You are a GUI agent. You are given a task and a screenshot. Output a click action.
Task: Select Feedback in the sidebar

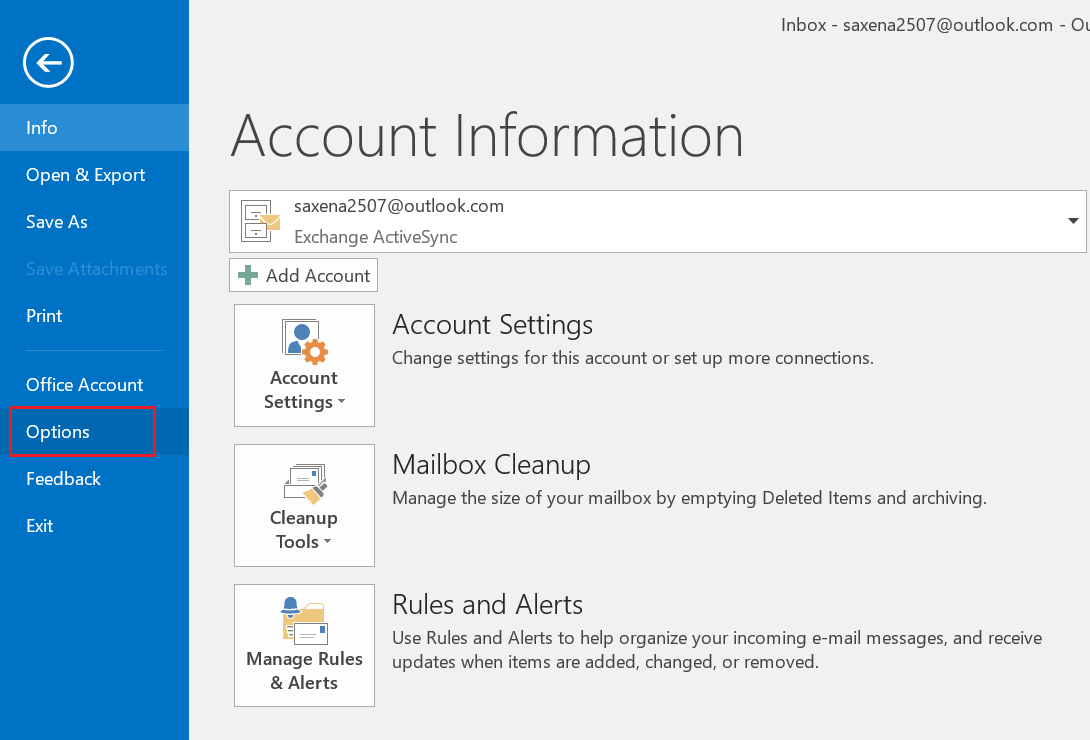pos(64,479)
